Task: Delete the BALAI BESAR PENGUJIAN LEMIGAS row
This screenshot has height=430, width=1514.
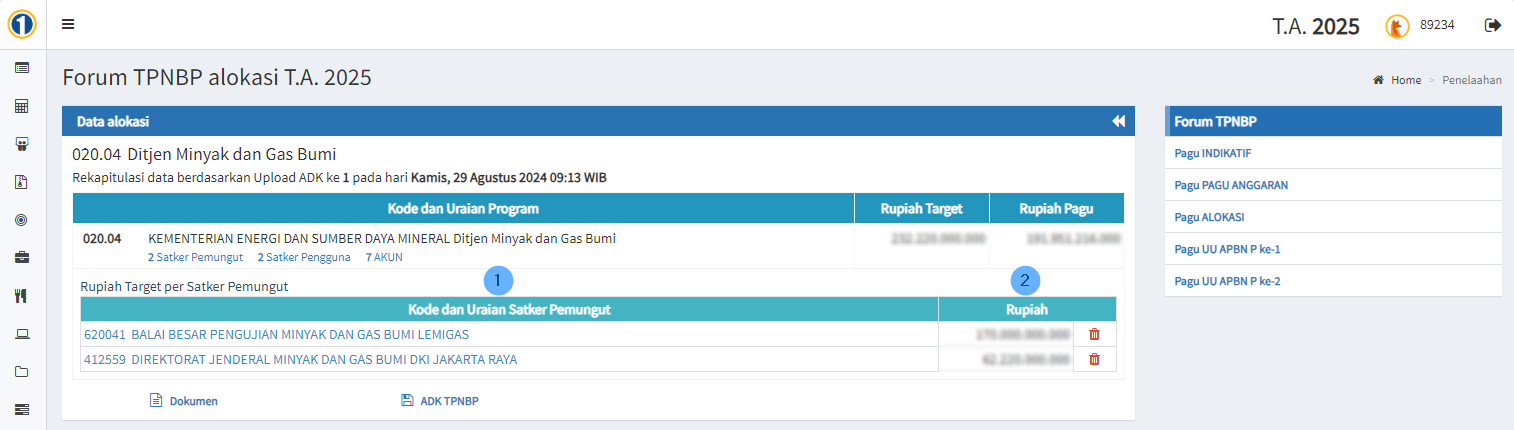Action: tap(1094, 334)
